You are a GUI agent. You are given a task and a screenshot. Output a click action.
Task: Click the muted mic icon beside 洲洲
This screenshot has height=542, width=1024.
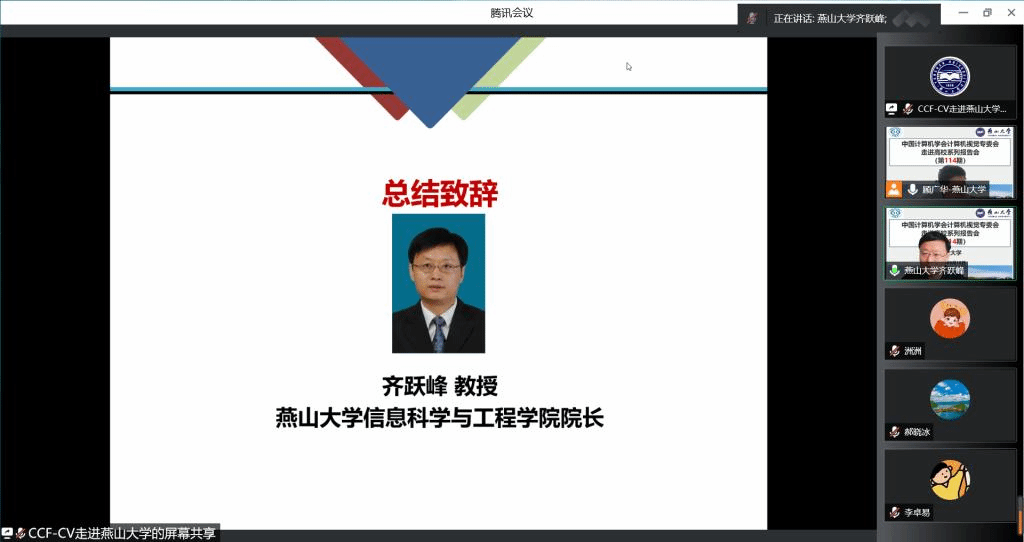click(x=895, y=351)
